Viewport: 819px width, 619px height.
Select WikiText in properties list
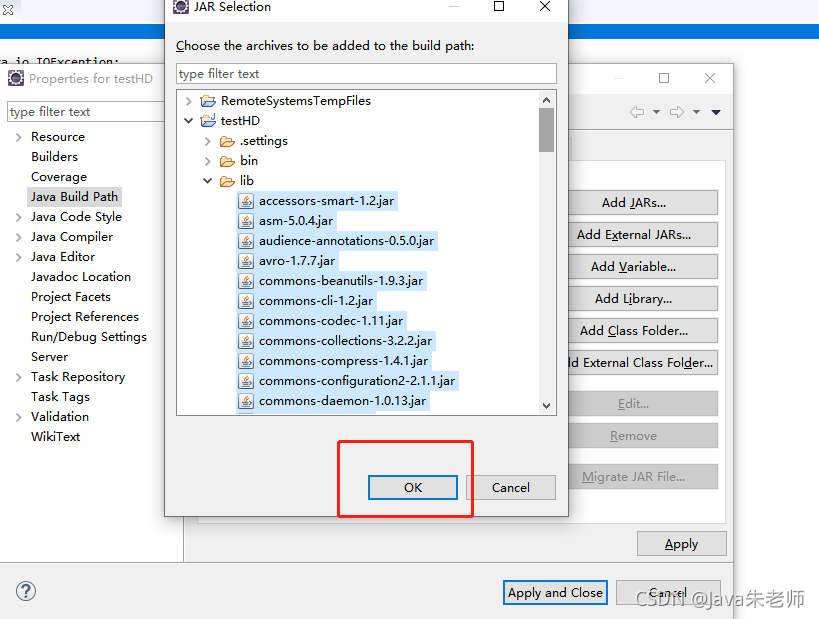click(55, 437)
